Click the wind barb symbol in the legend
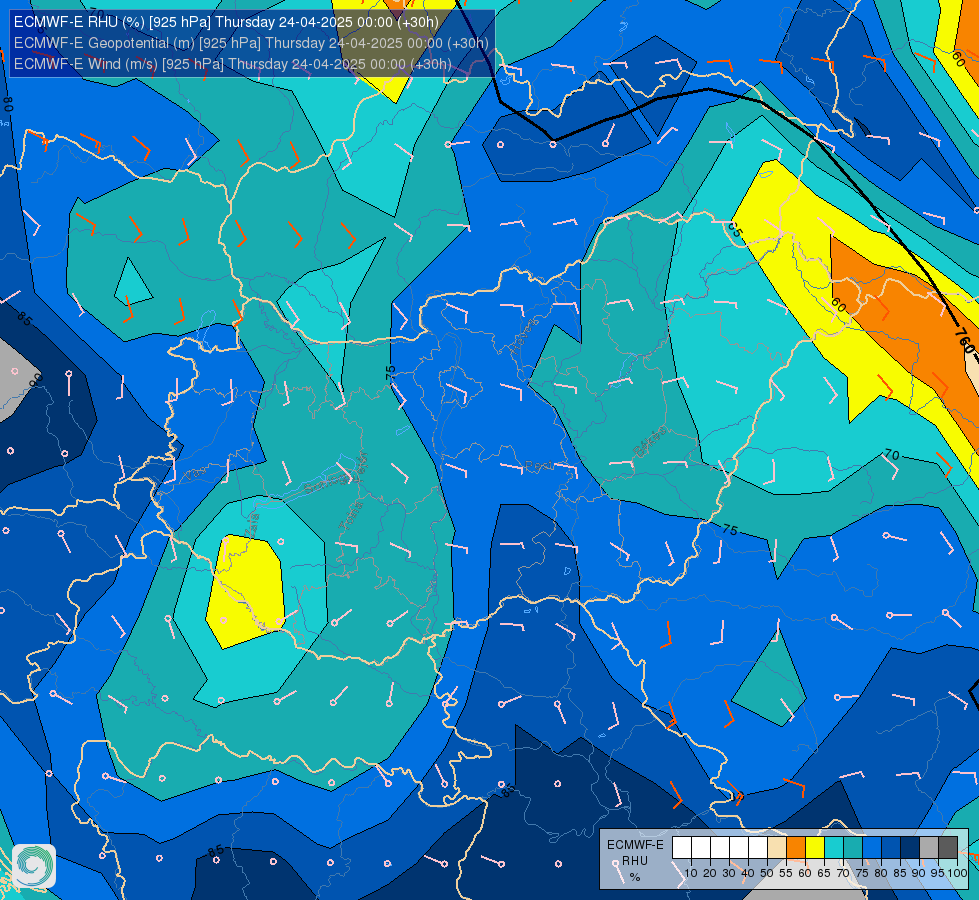The height and width of the screenshot is (900, 979). click(x=620, y=872)
